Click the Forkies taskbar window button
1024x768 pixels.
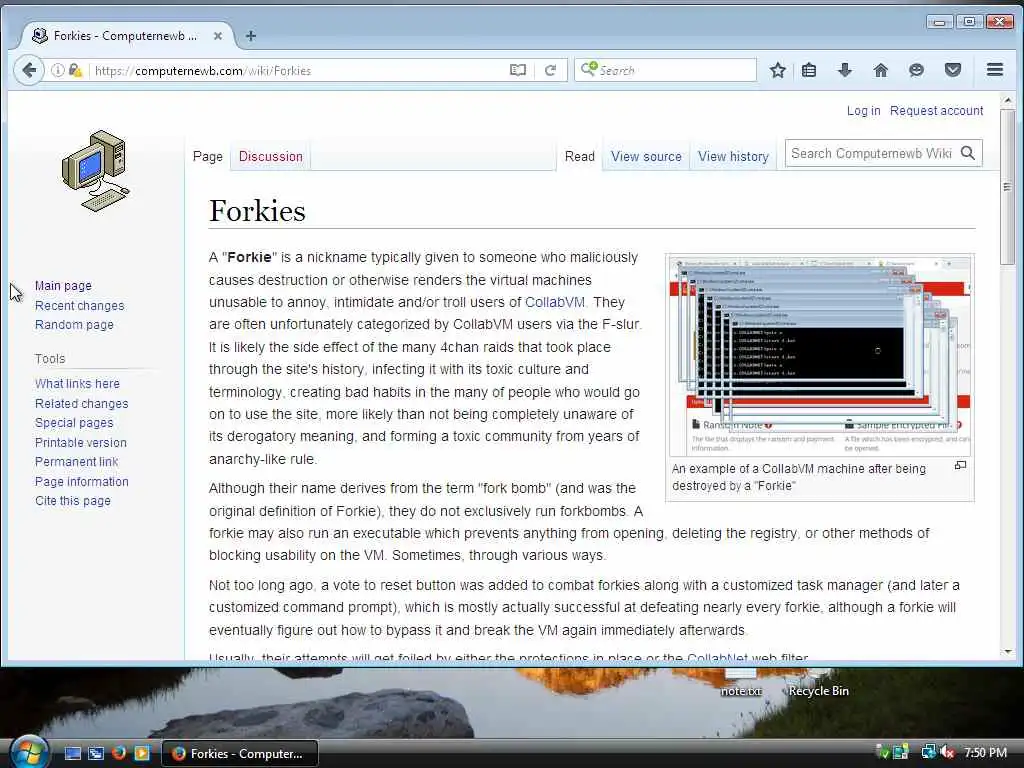coord(240,754)
